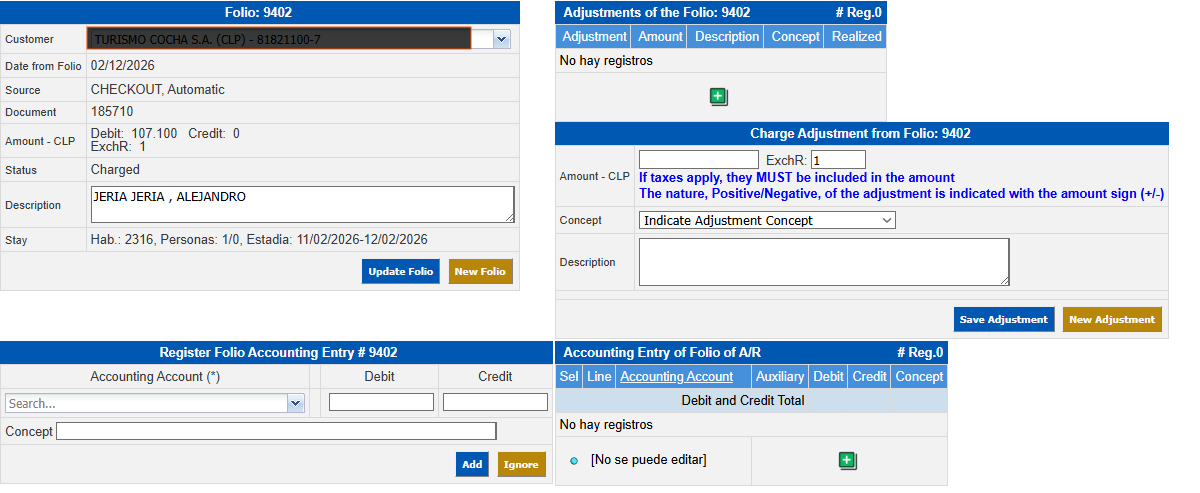This screenshot has height=493, width=1200.
Task: Sort by the Accounting Account column header link
Action: [x=676, y=377]
